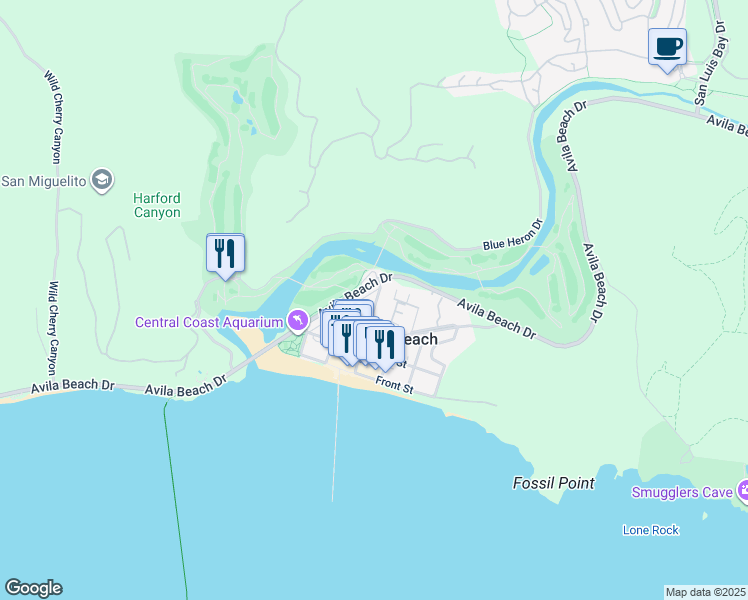The width and height of the screenshot is (748, 600).
Task: Open the San Miguelito school icon
Action: pyautogui.click(x=102, y=181)
